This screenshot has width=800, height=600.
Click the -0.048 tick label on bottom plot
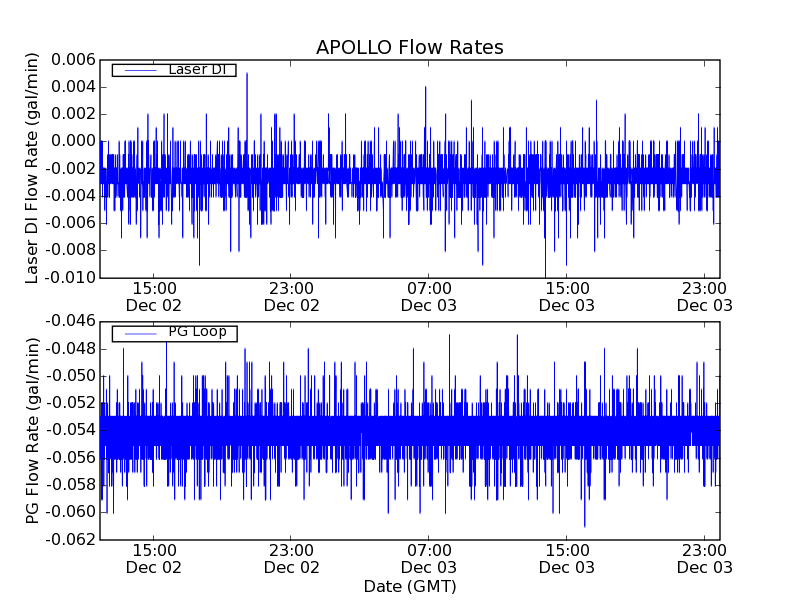click(x=70, y=349)
